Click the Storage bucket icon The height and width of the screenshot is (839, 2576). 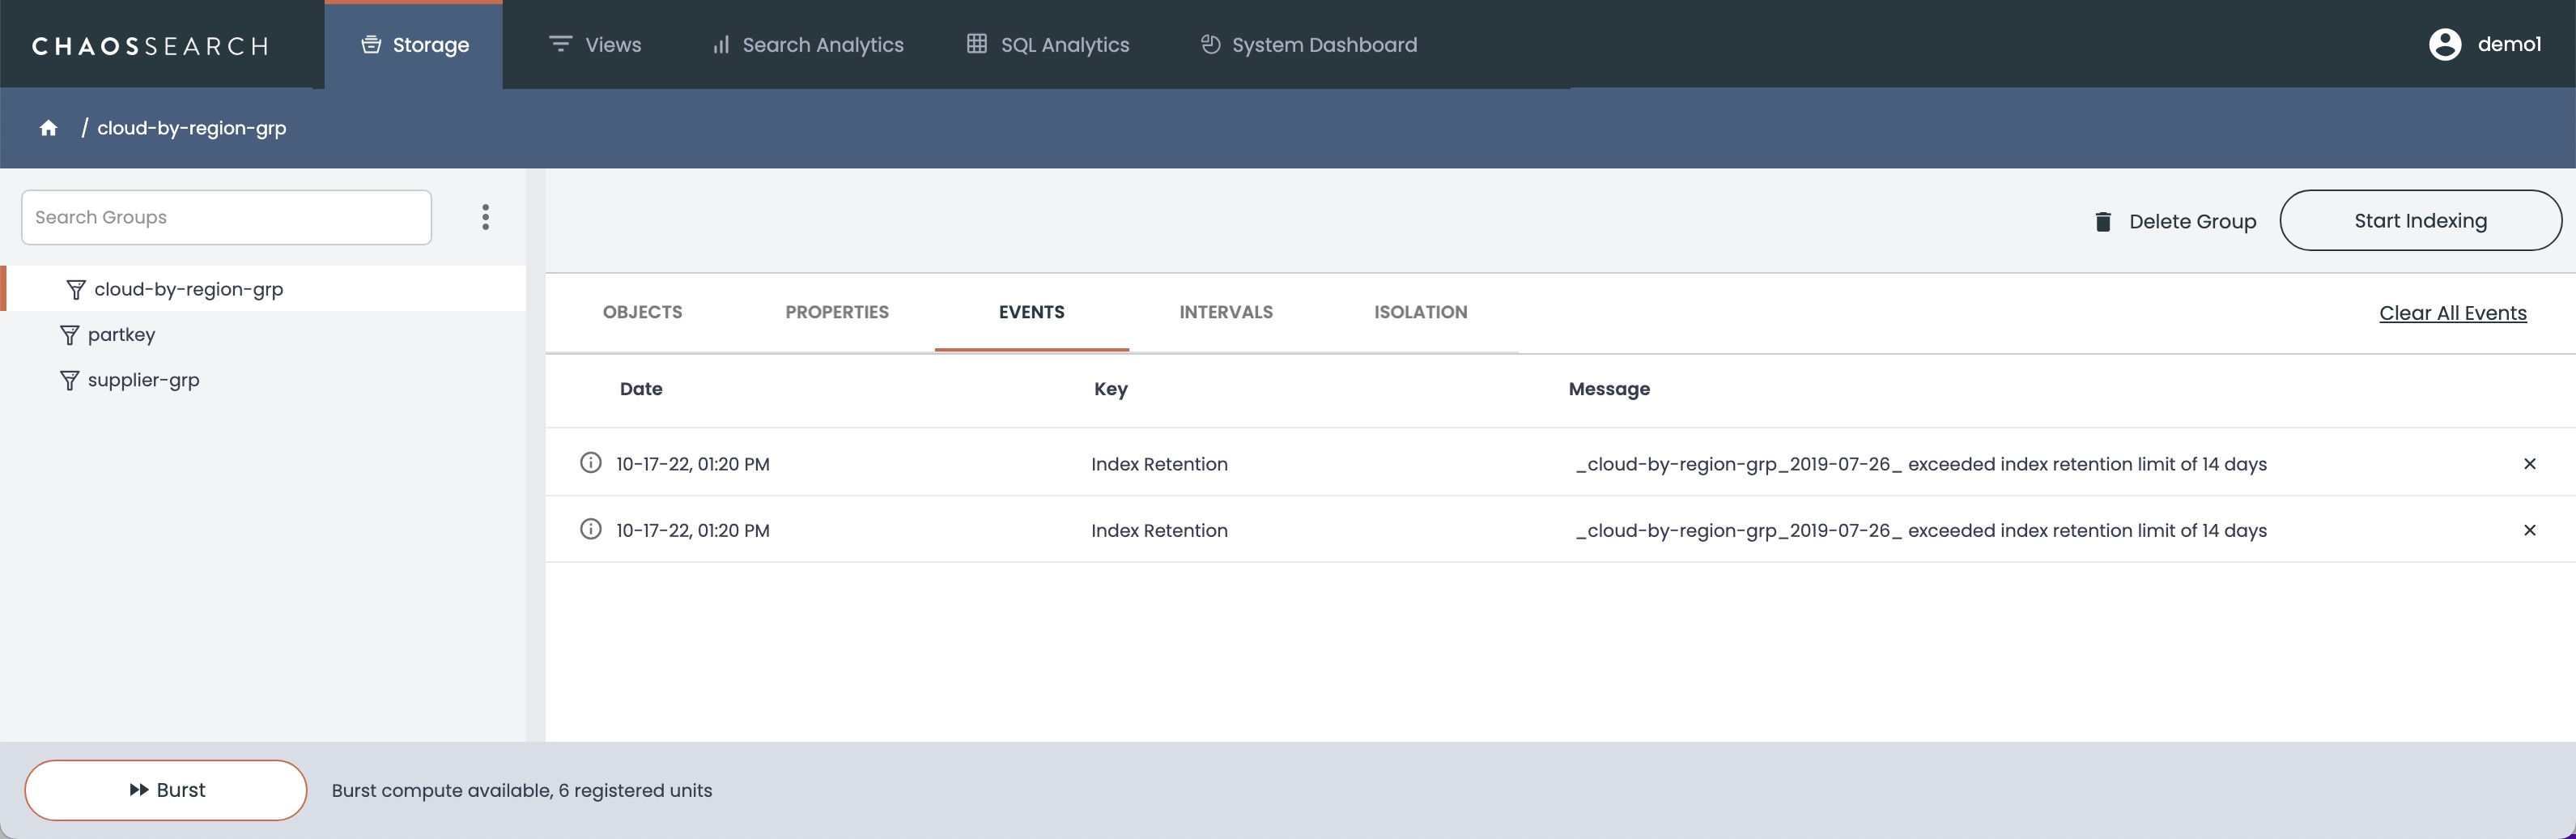coord(371,44)
